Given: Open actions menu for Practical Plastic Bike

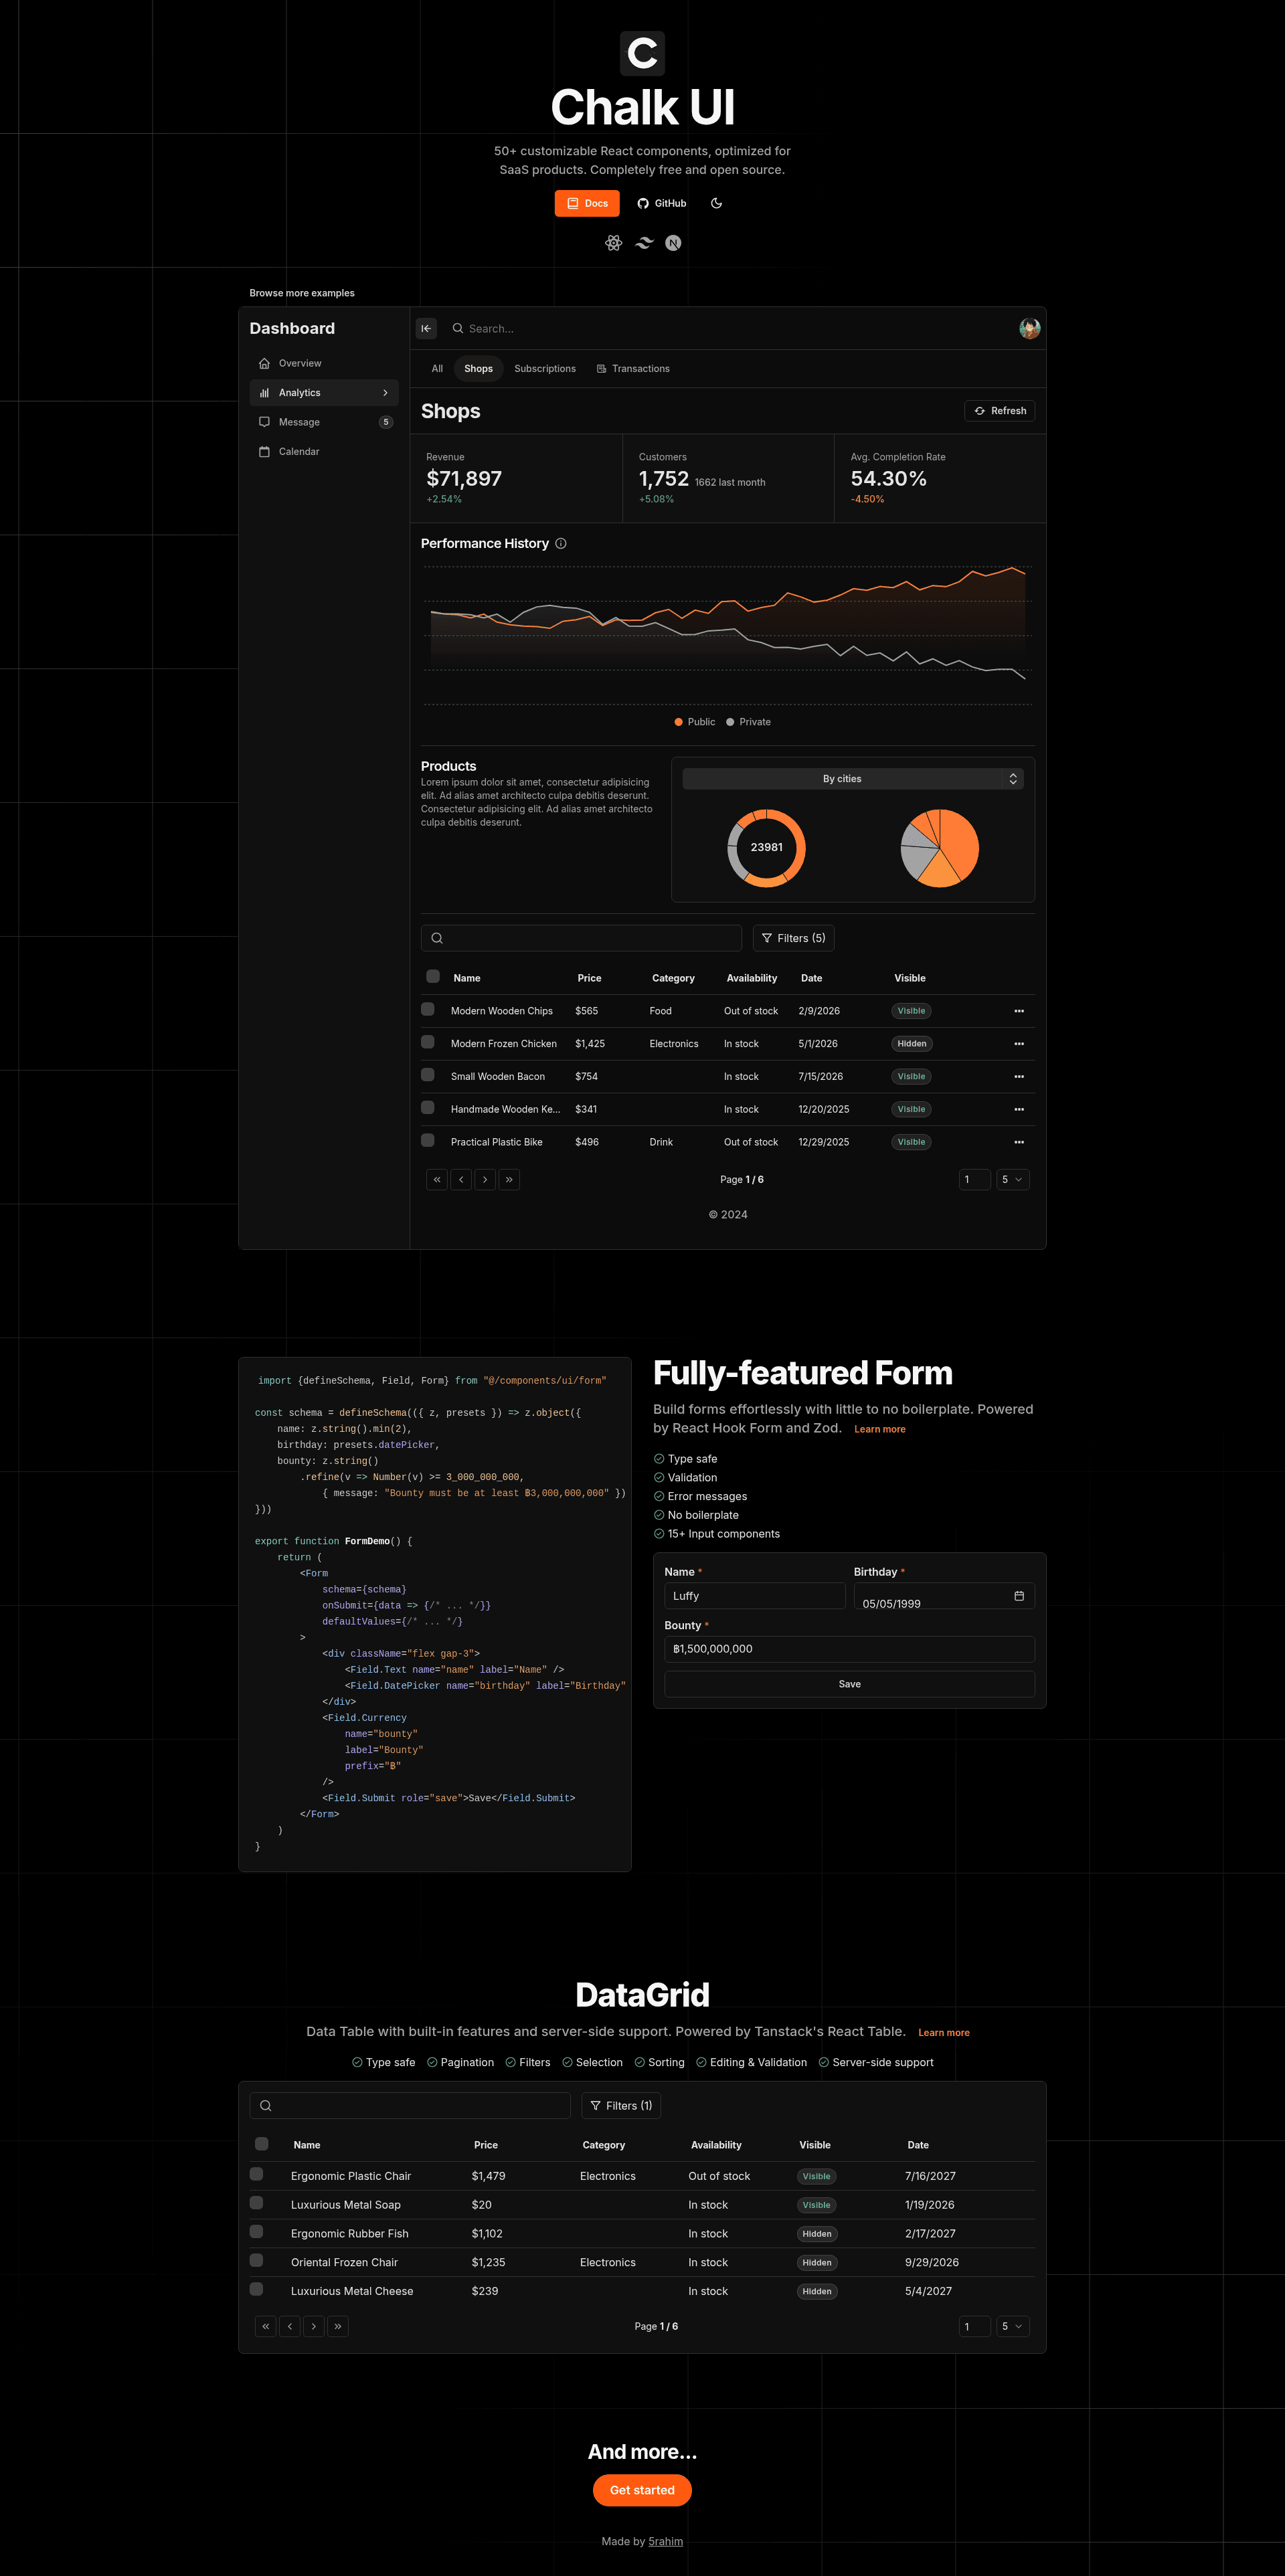Looking at the screenshot, I should point(1019,1142).
